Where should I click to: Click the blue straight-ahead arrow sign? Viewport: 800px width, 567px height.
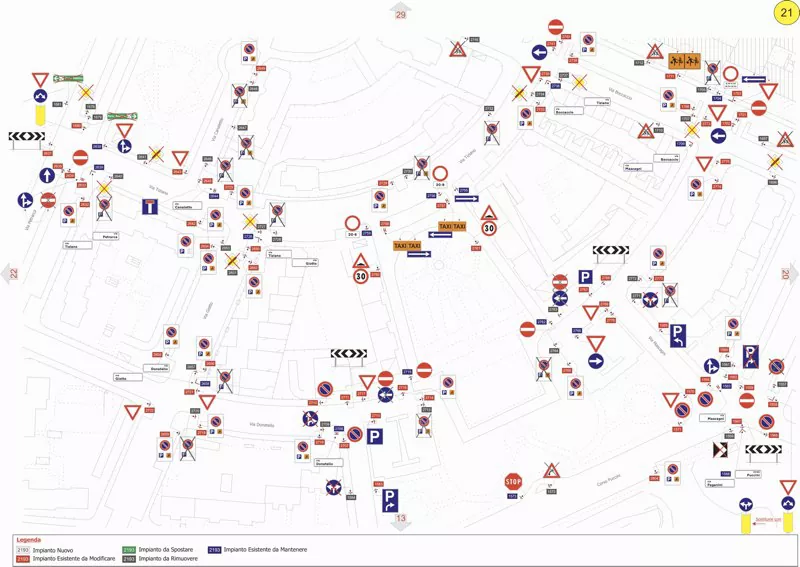tap(47, 175)
